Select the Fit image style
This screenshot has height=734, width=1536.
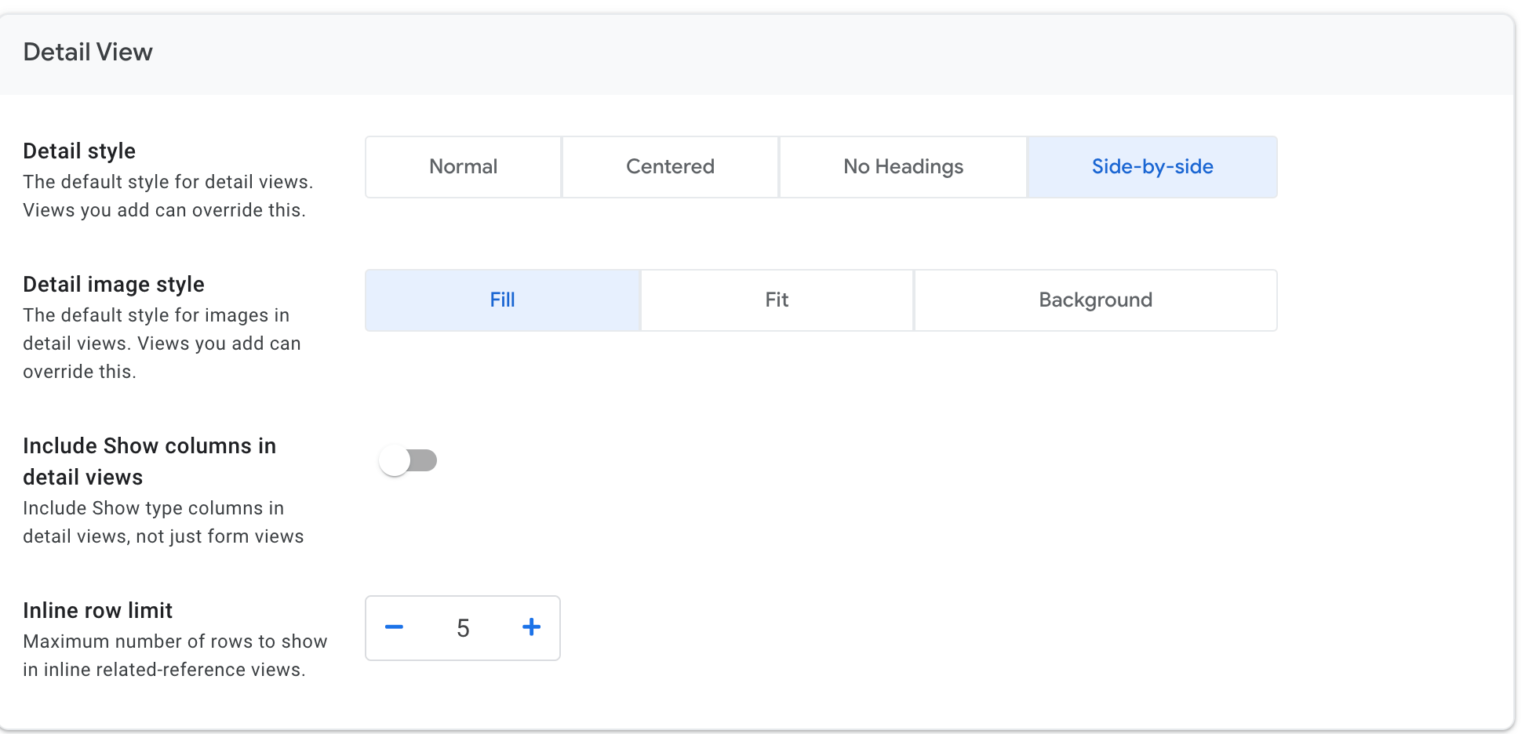777,299
